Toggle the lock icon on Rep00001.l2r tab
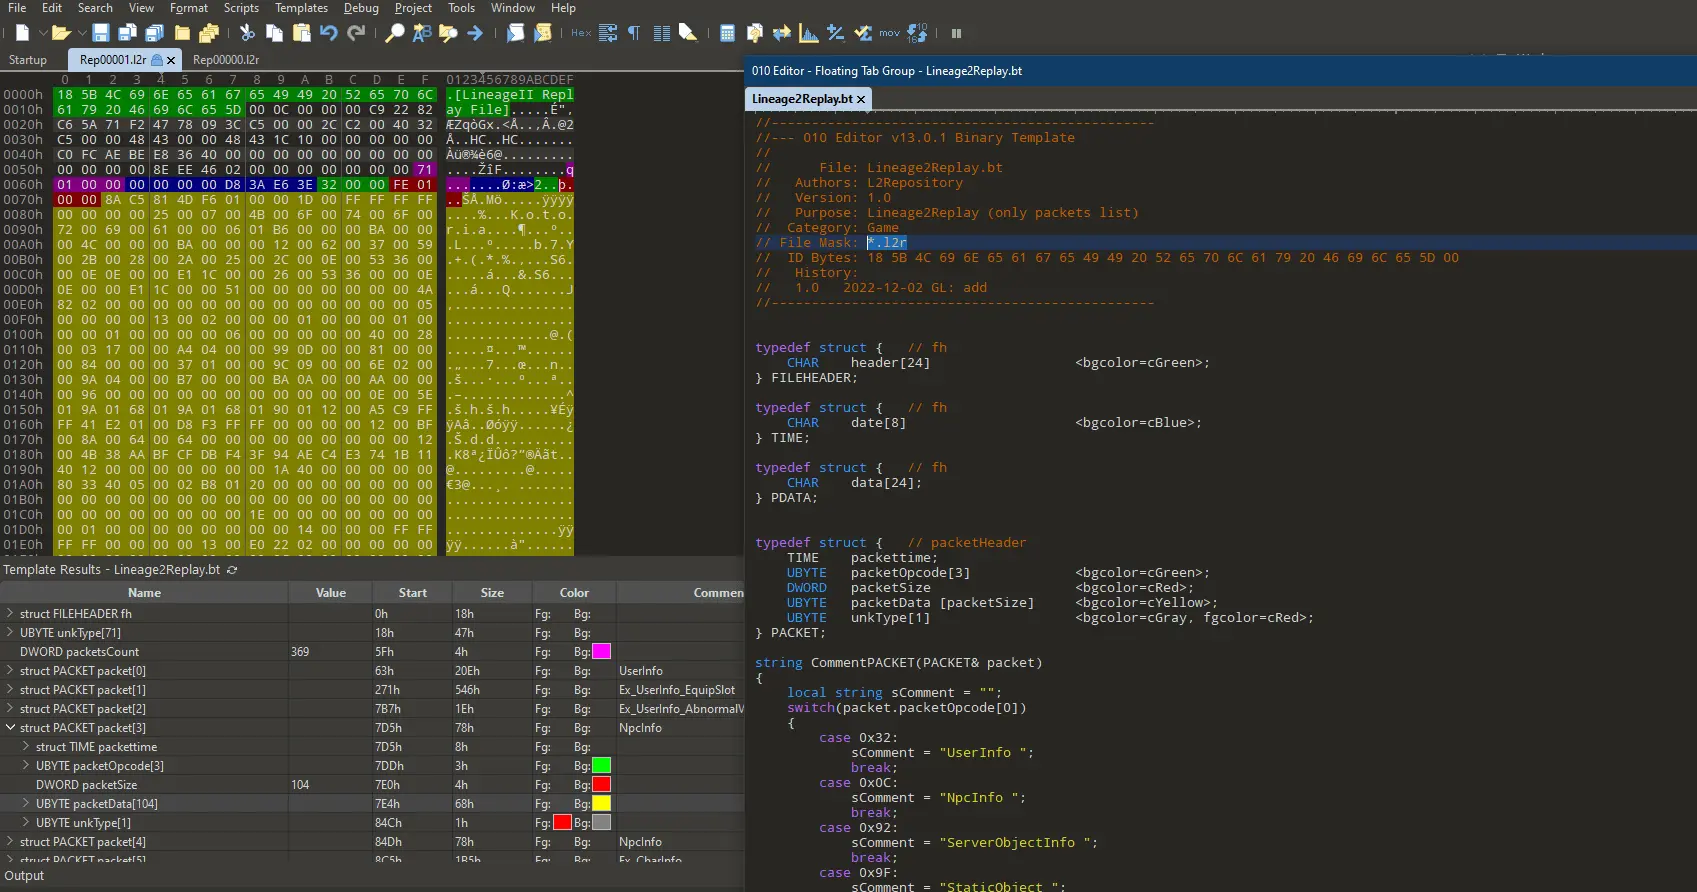This screenshot has height=892, width=1697. click(x=157, y=60)
